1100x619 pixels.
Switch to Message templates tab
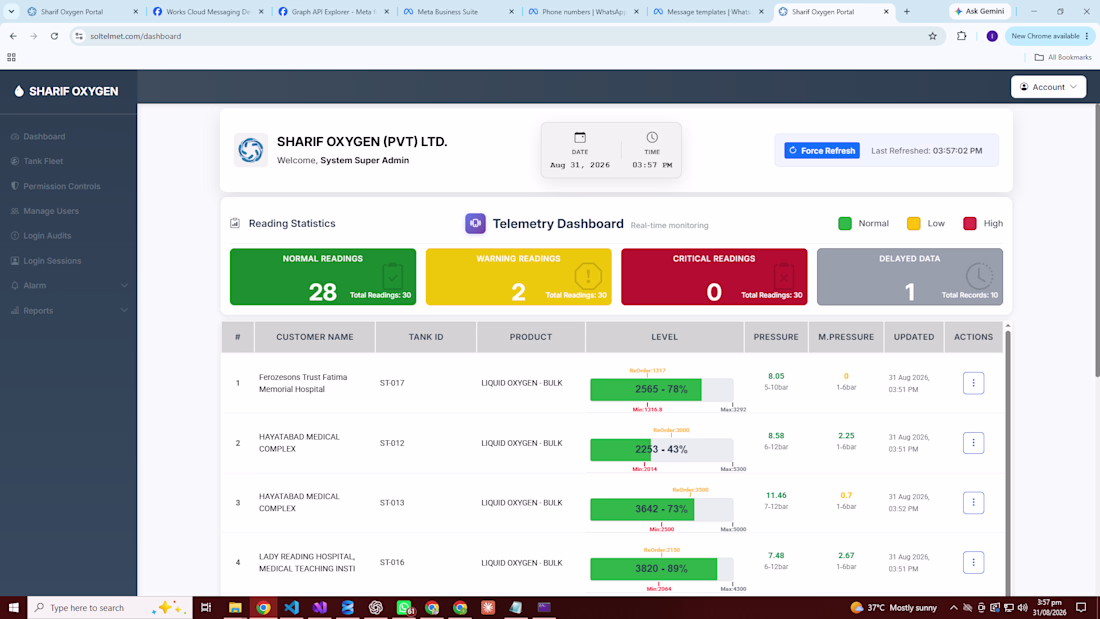(709, 12)
